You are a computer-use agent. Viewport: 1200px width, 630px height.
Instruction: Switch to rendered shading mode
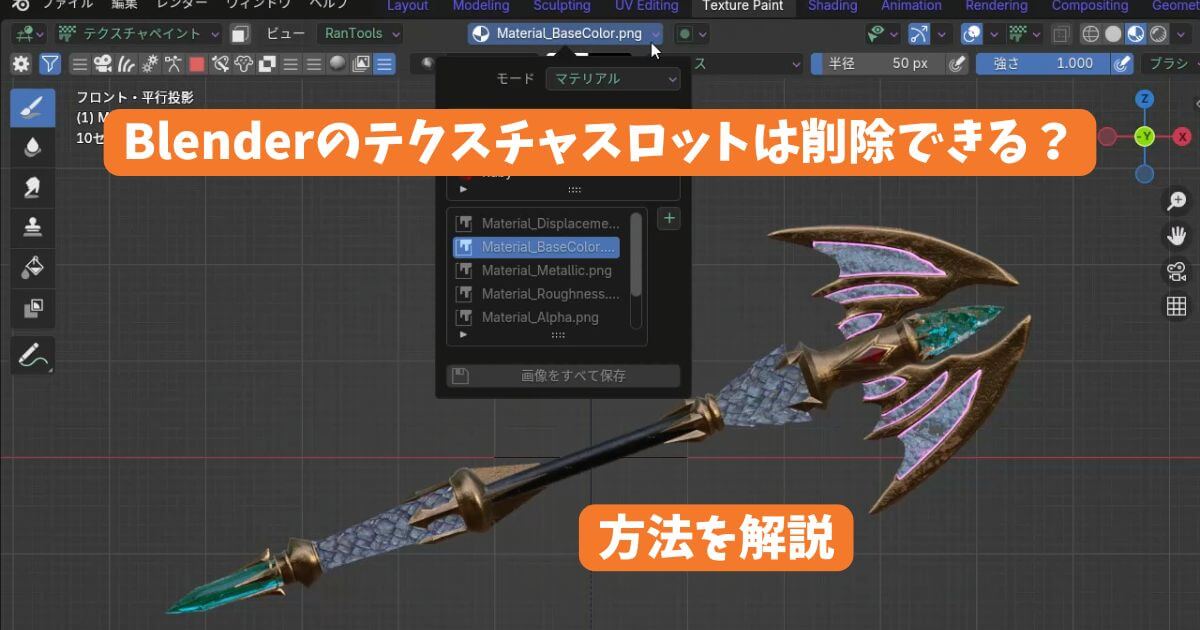1159,34
